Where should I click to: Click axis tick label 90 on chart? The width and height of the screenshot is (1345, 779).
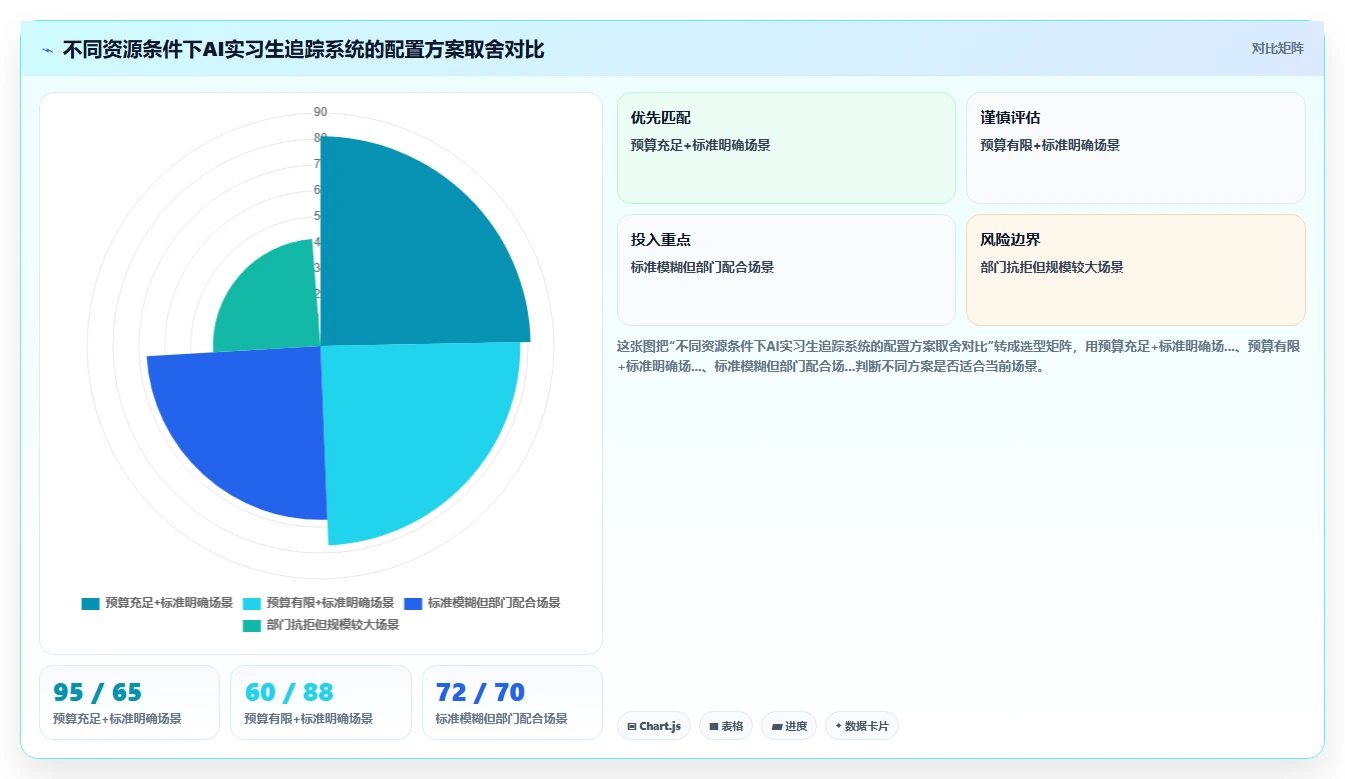tap(320, 112)
